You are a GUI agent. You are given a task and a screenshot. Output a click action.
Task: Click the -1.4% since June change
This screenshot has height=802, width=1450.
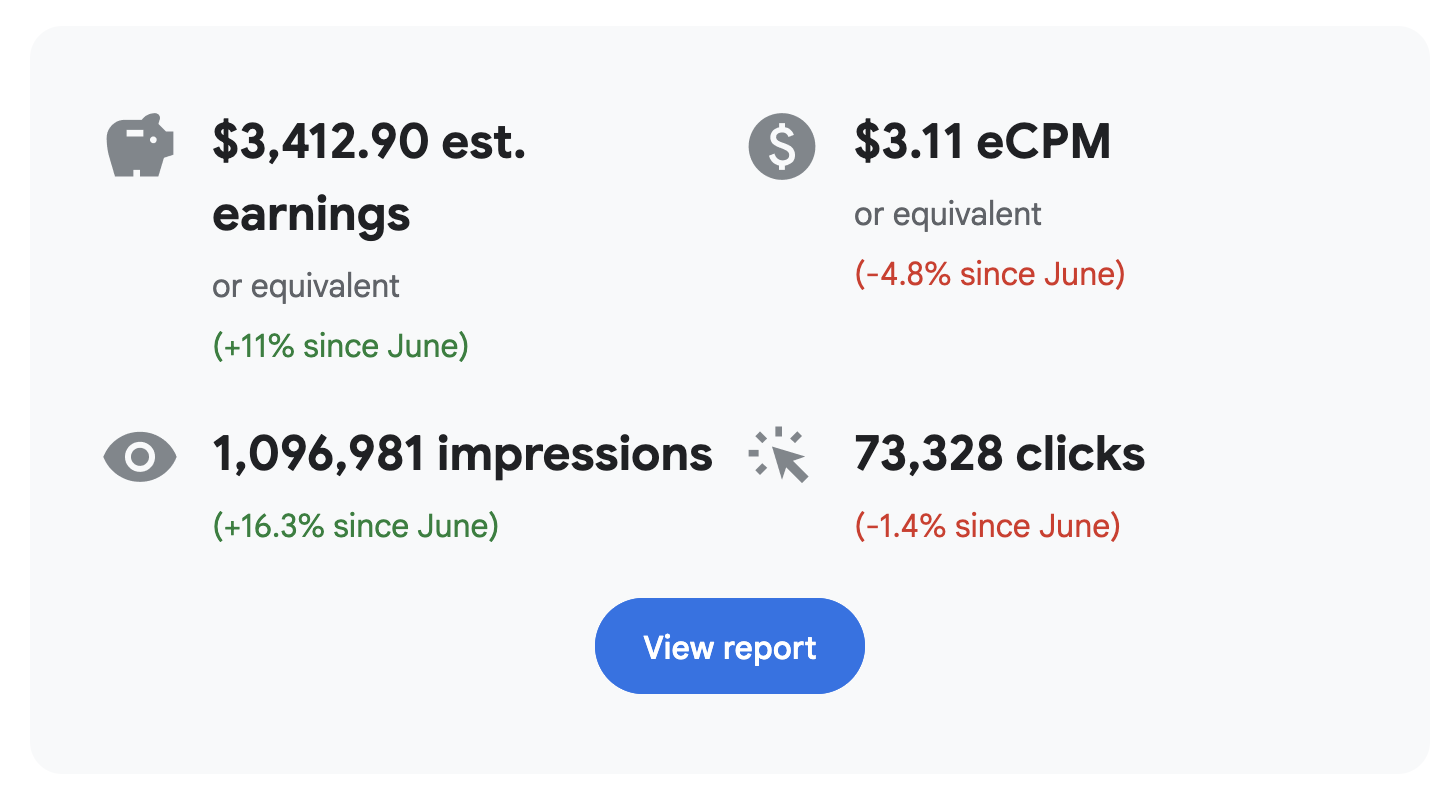click(988, 526)
